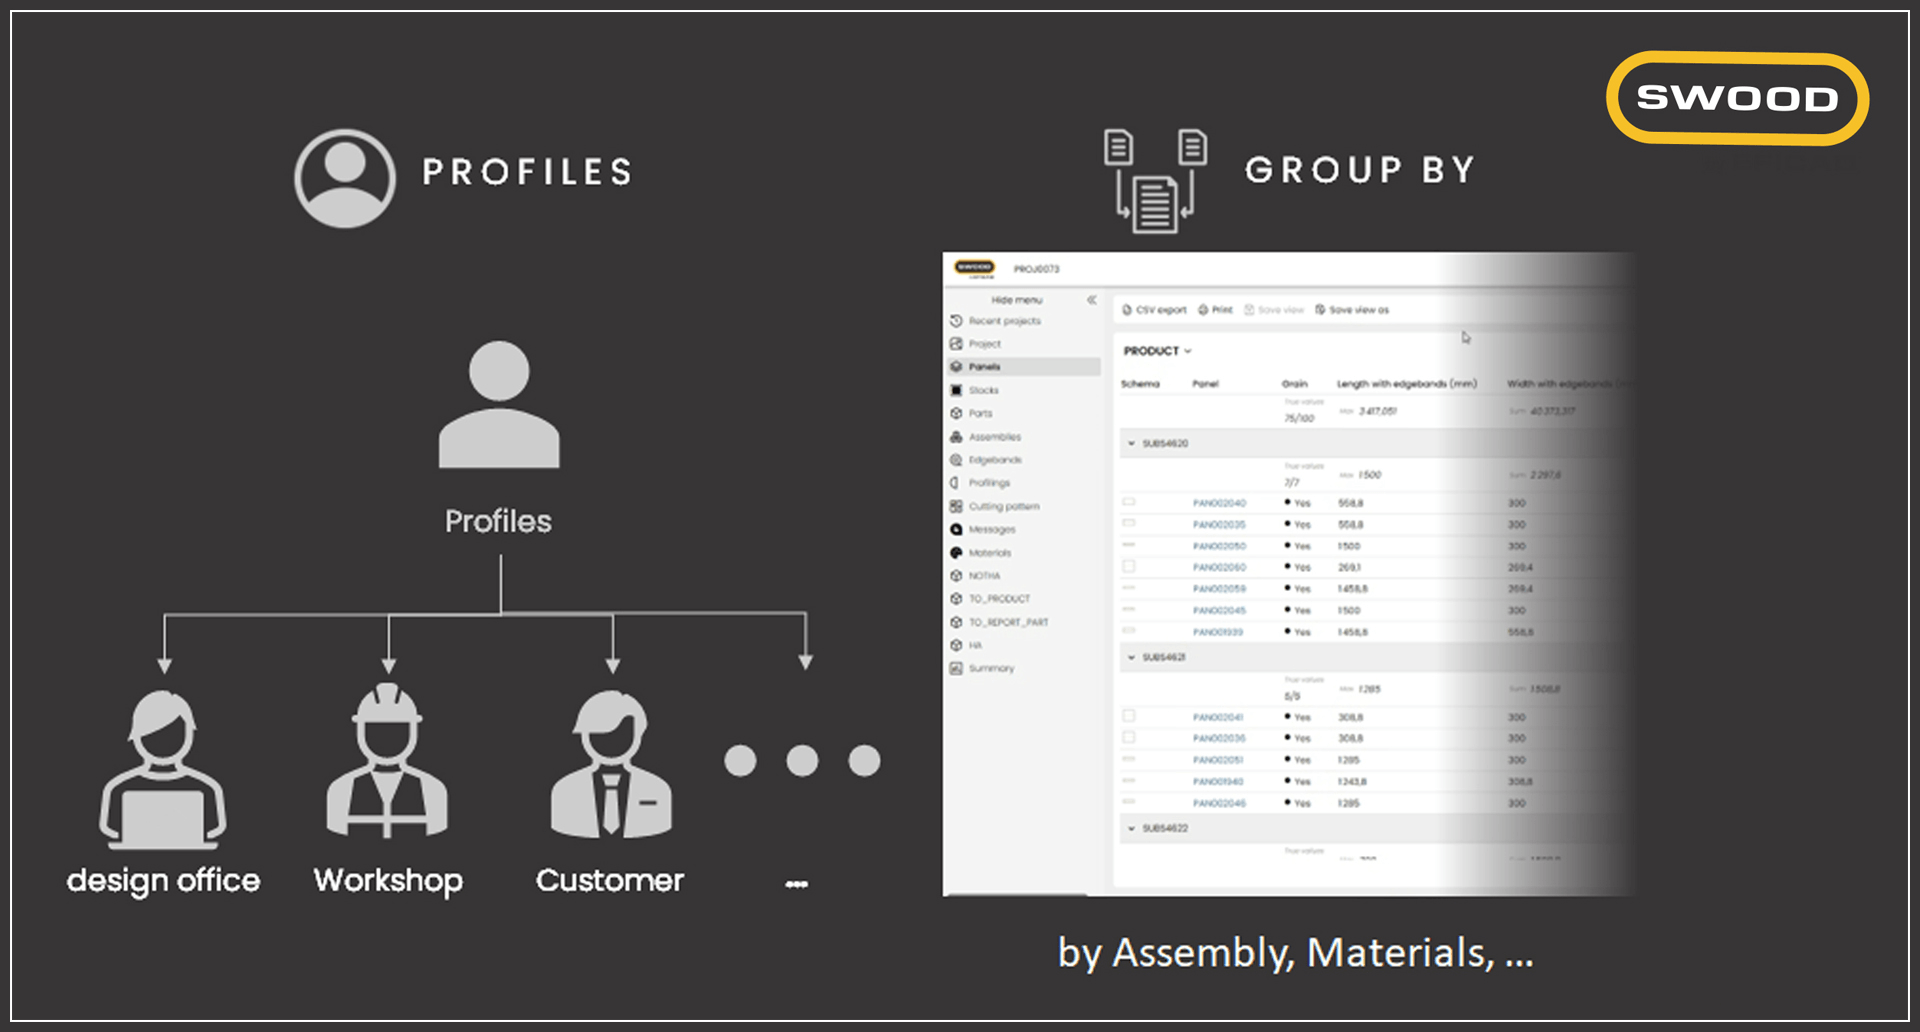
Task: Open the Cutting pattern icon
Action: pyautogui.click(x=956, y=507)
